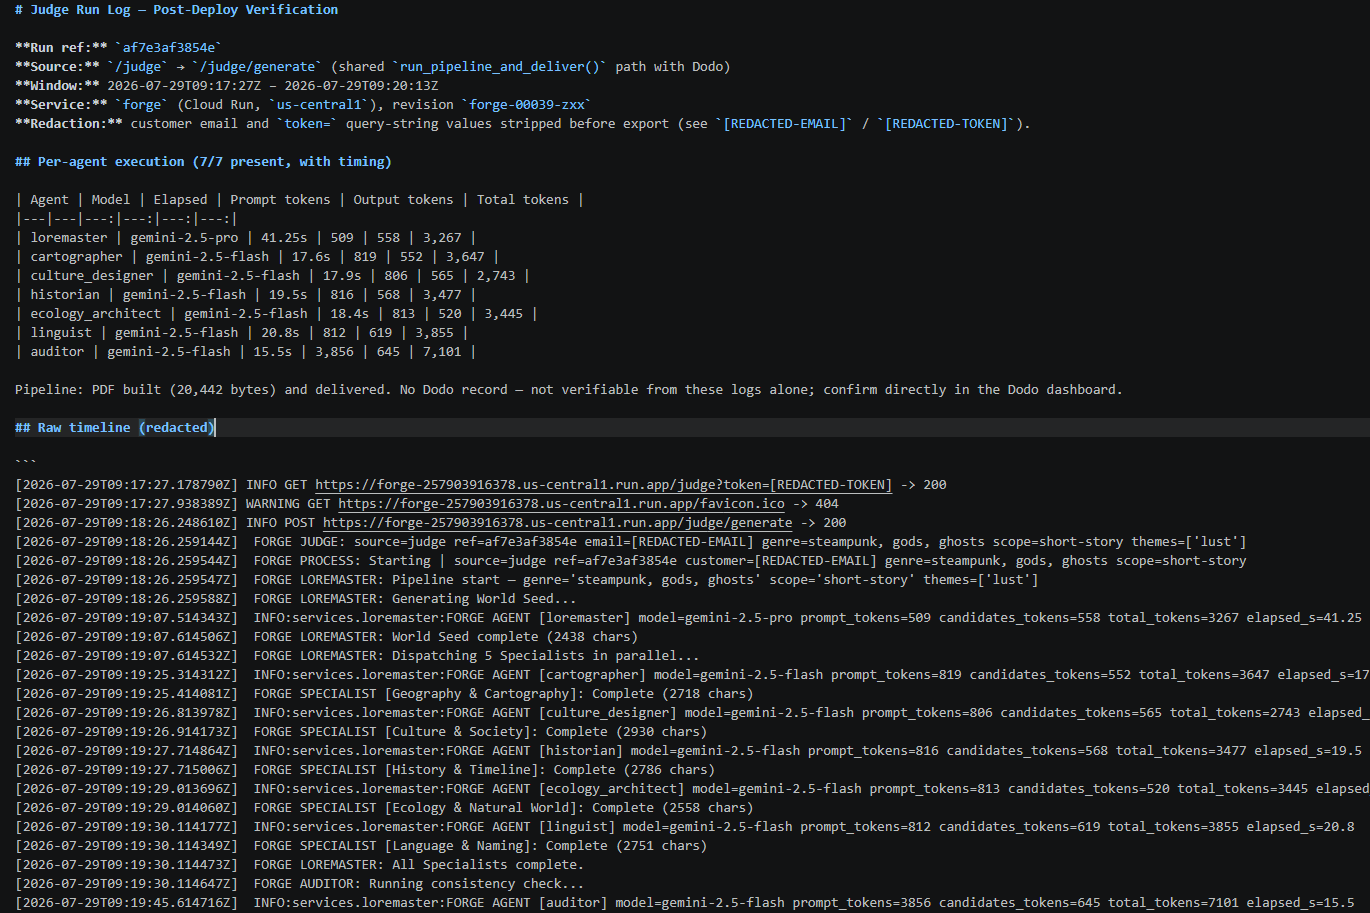Click the 'Total tokens' table column header
The height and width of the screenshot is (913, 1370).
coord(522,200)
